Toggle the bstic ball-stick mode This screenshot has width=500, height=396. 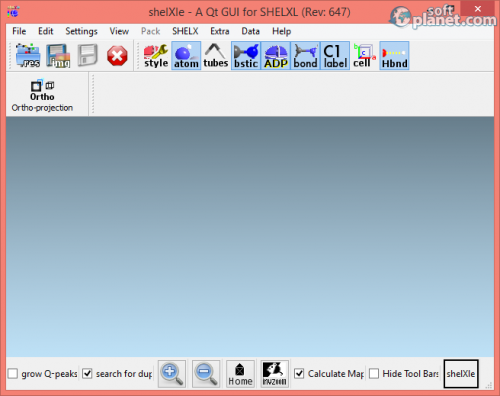[x=246, y=56]
